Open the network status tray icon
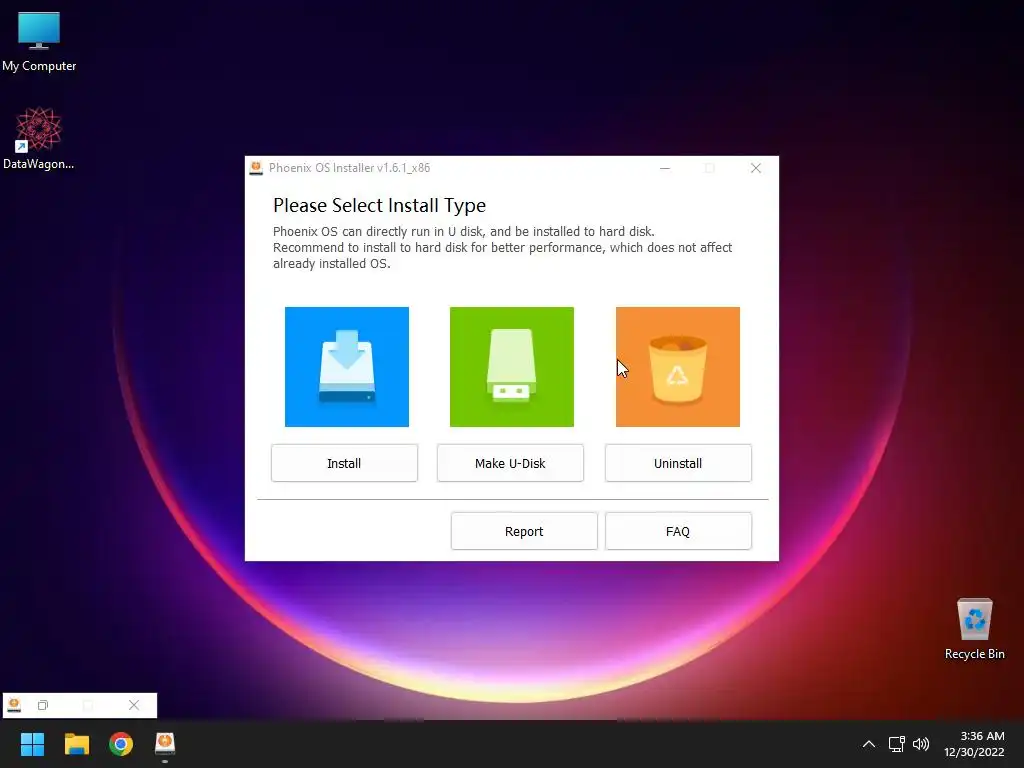 [896, 744]
